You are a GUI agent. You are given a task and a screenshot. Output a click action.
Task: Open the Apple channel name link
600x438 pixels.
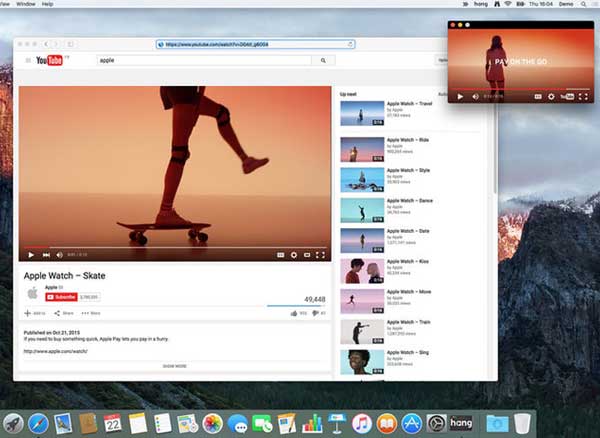pyautogui.click(x=51, y=287)
